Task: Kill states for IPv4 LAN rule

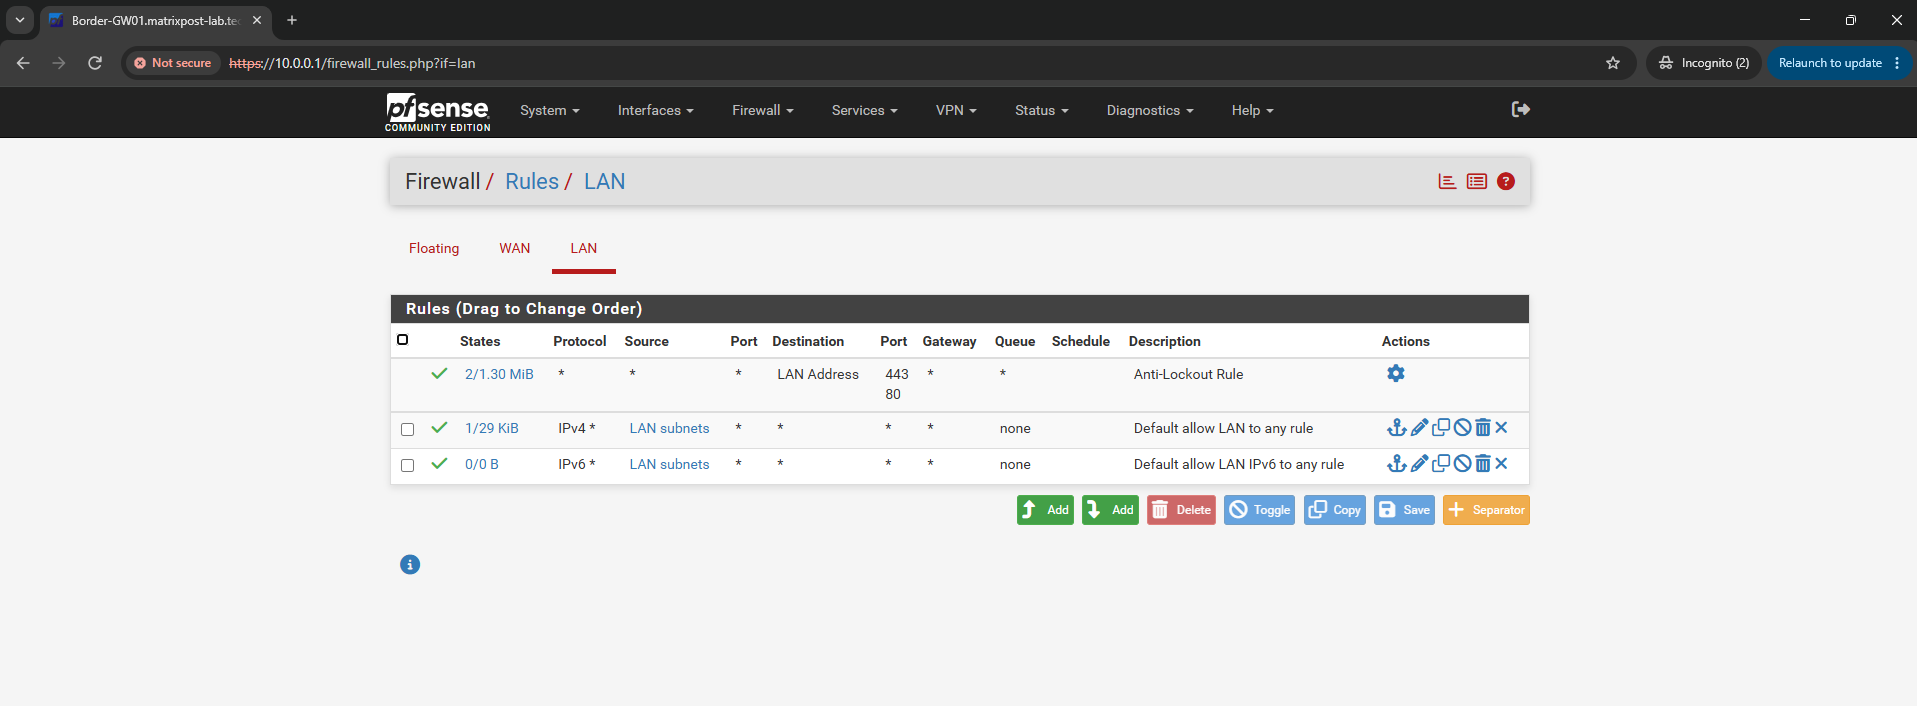Action: [1501, 428]
